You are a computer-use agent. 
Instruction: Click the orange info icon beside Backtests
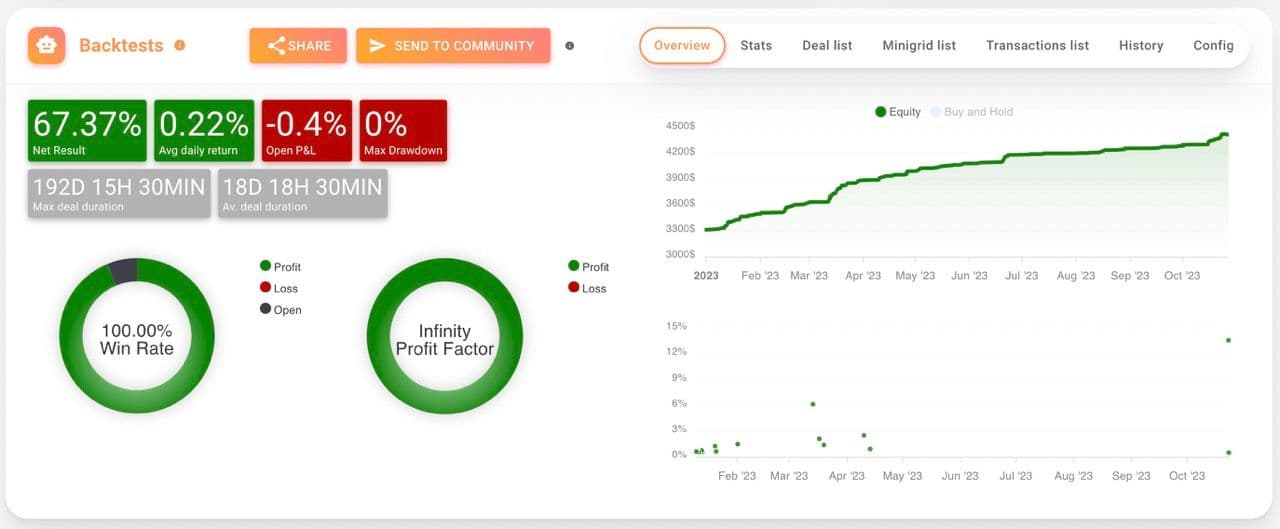point(180,45)
